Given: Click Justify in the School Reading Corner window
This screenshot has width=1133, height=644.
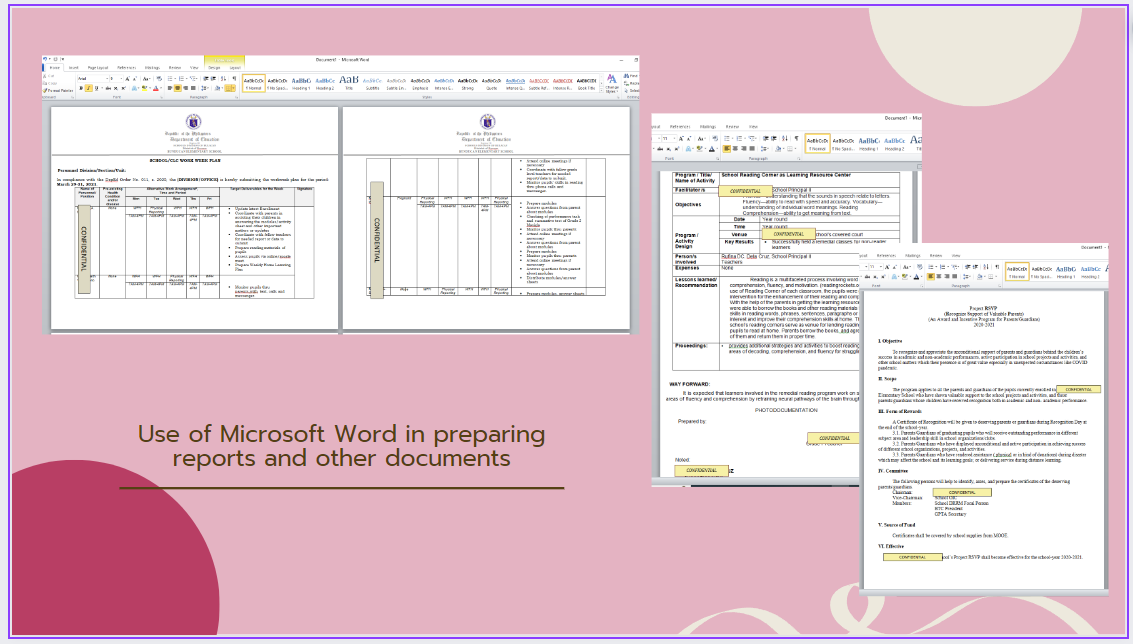Looking at the screenshot, I should pyautogui.click(x=752, y=148).
